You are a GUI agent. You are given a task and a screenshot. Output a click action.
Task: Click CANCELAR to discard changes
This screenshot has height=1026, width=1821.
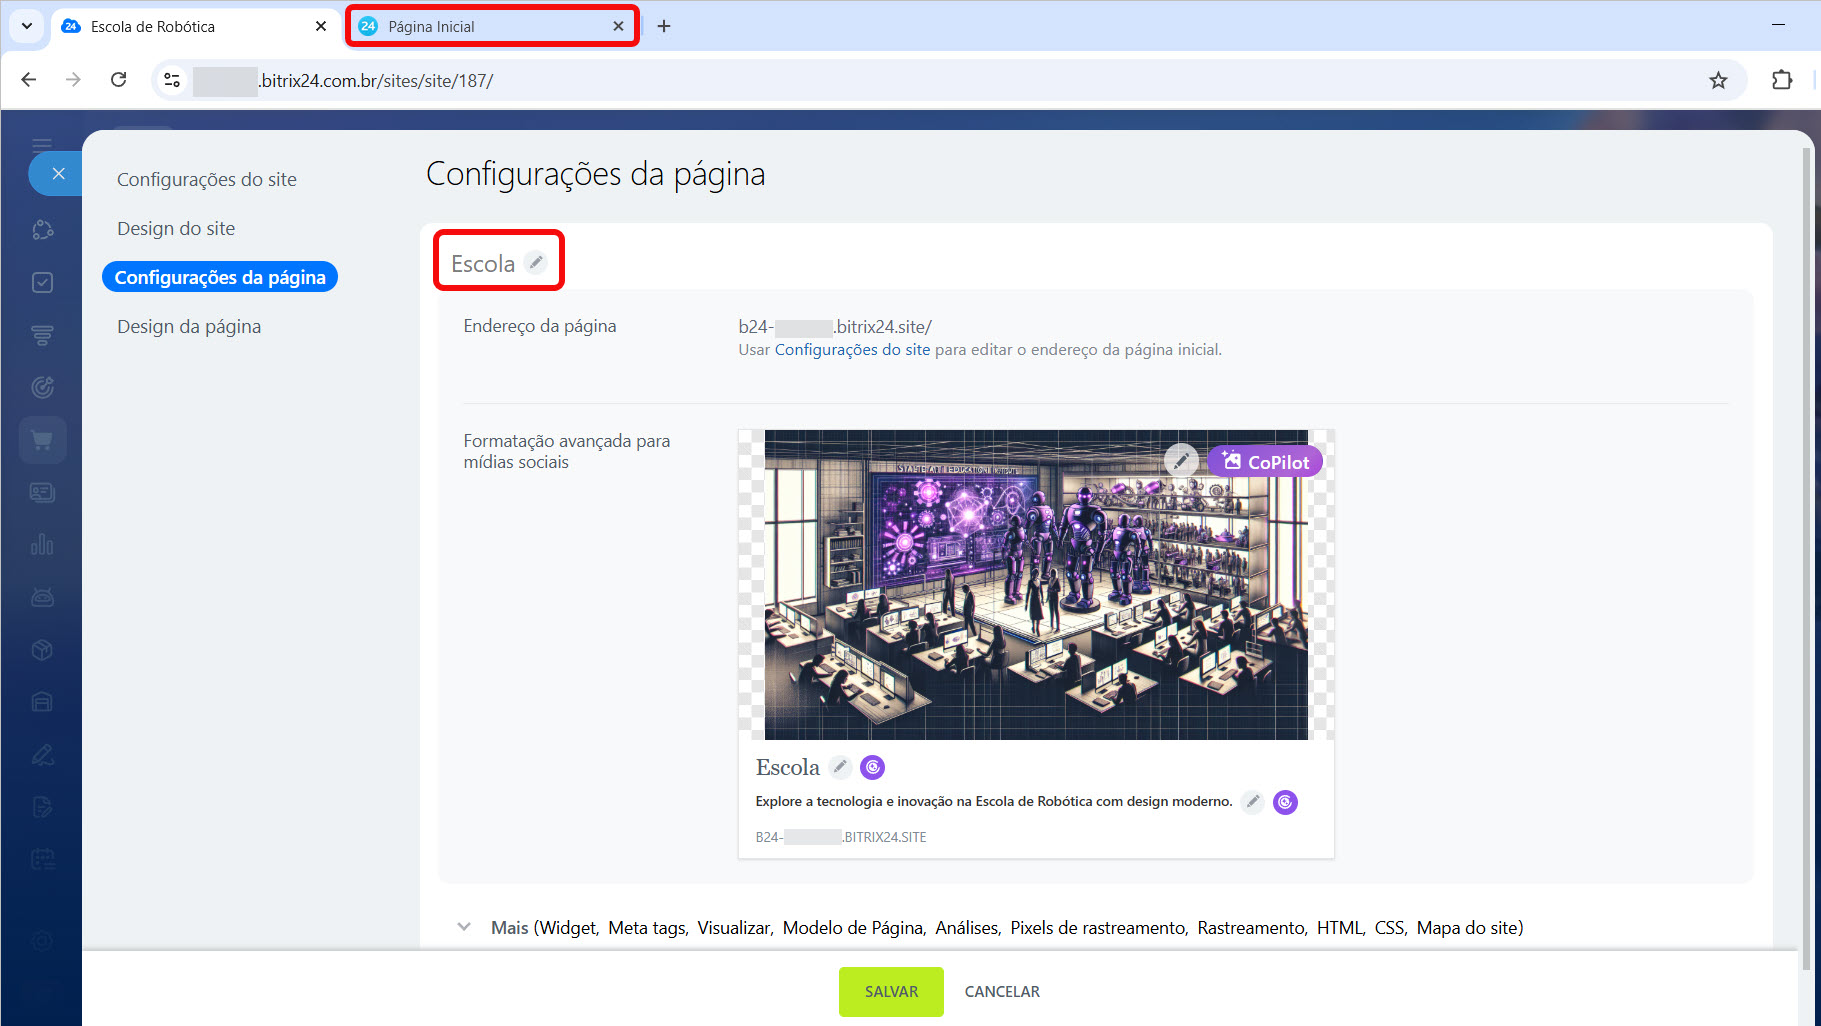tap(1001, 991)
